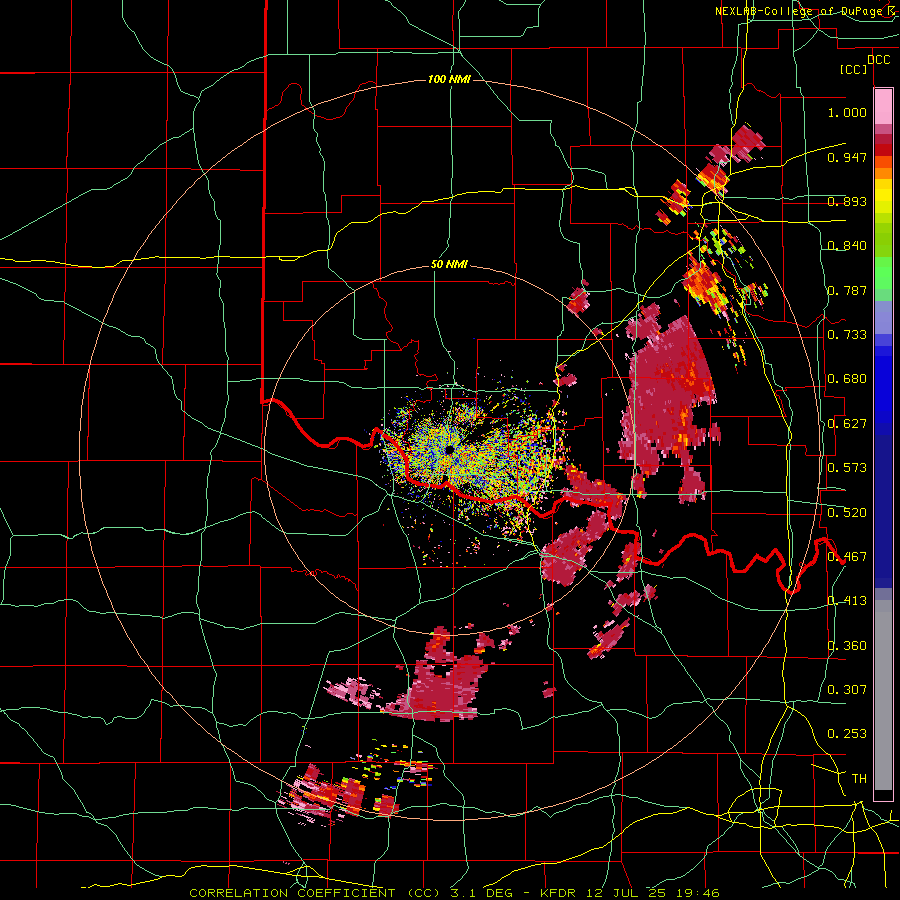Click the 0.253 color scale label
This screenshot has width=900, height=900.
coord(847,734)
